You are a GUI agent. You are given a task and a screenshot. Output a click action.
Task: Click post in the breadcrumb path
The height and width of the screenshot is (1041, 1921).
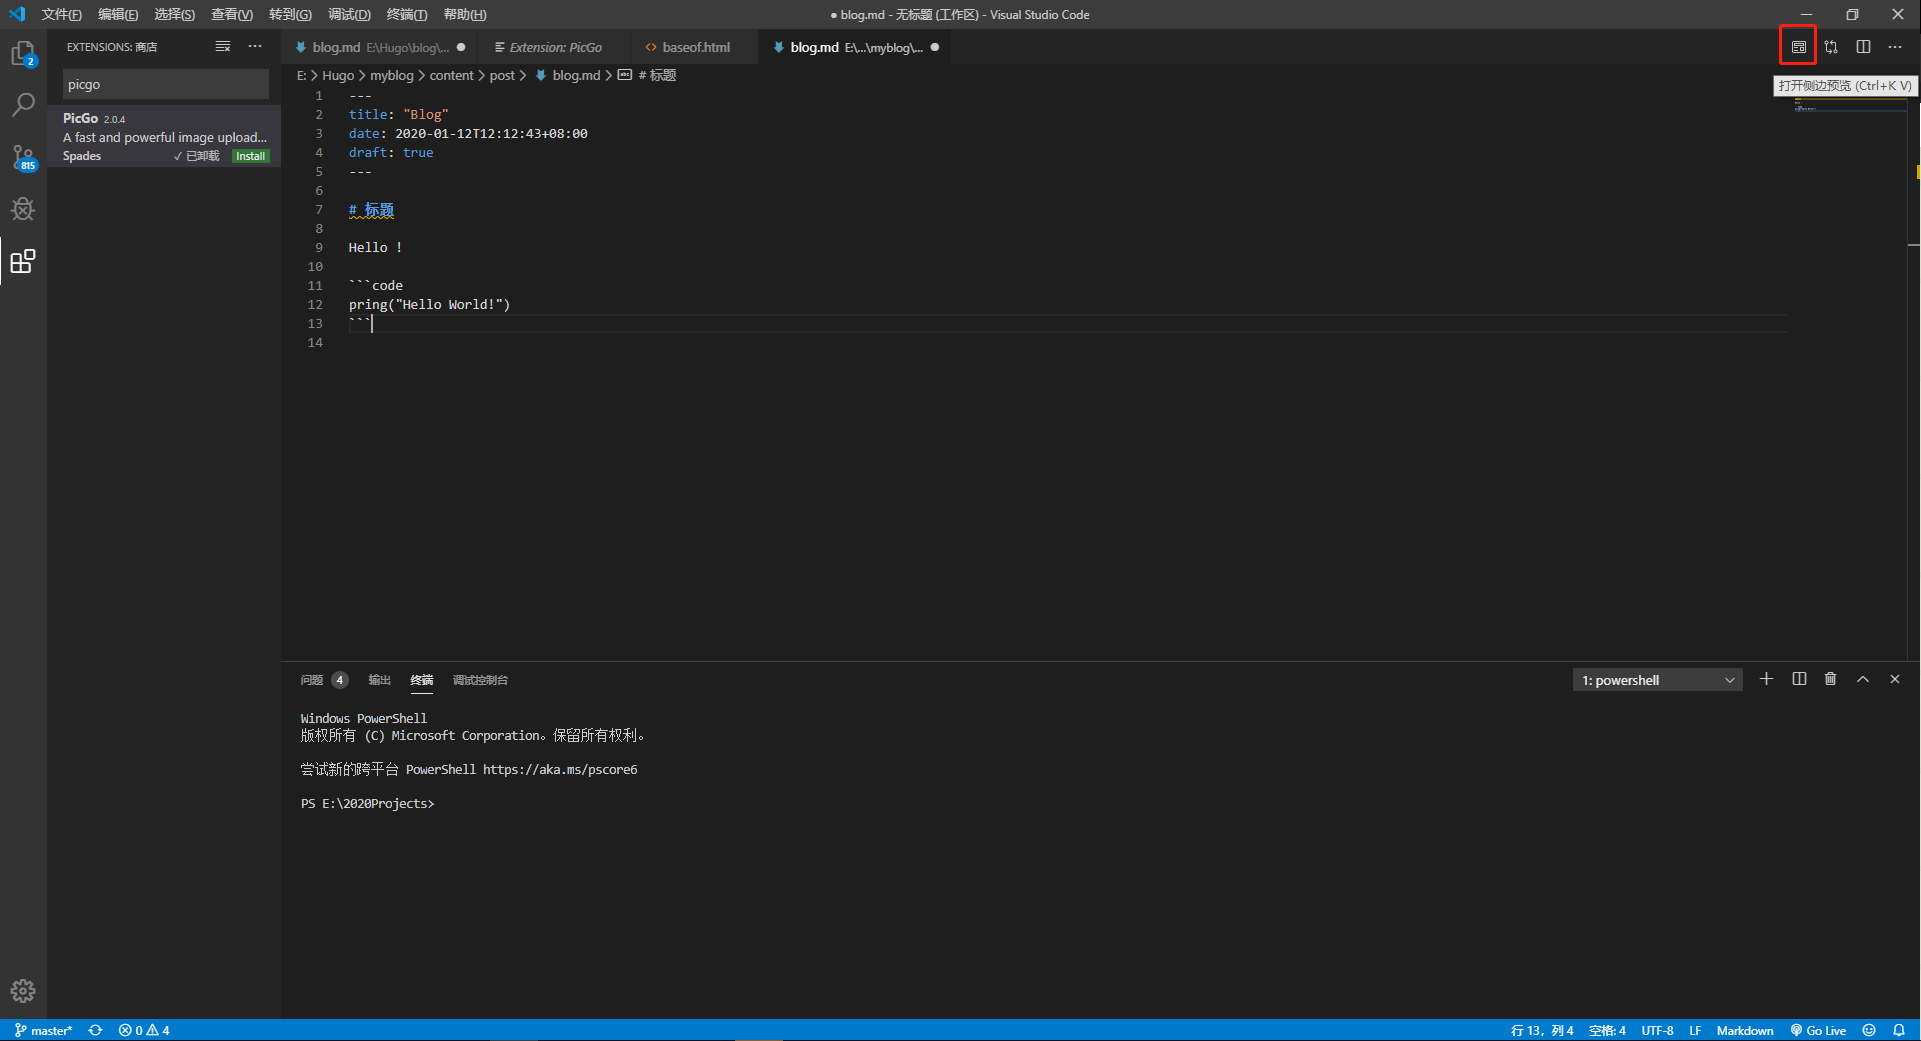click(502, 75)
